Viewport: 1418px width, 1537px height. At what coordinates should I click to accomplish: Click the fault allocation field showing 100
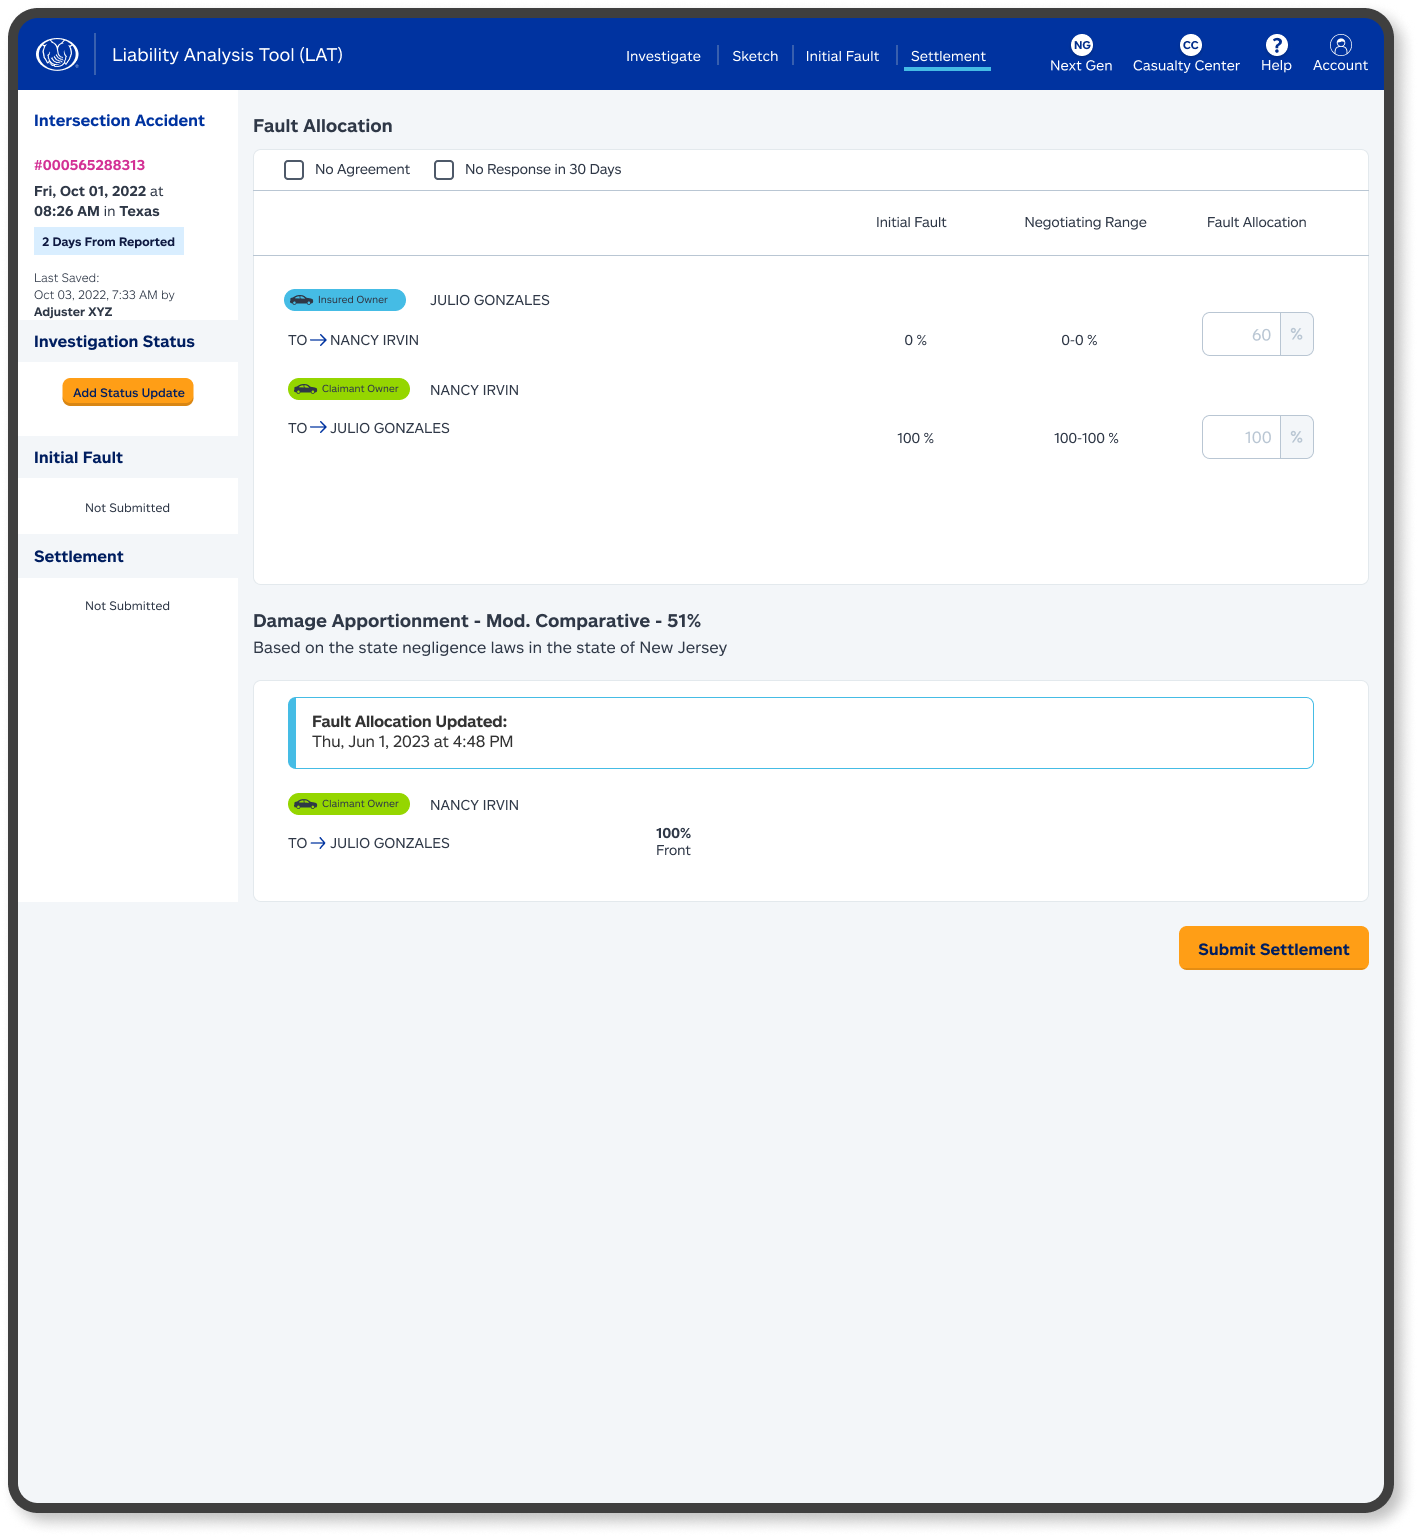click(1242, 437)
